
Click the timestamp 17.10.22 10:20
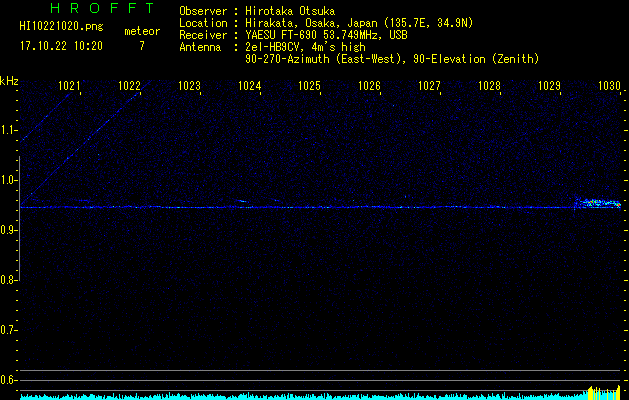61,46
